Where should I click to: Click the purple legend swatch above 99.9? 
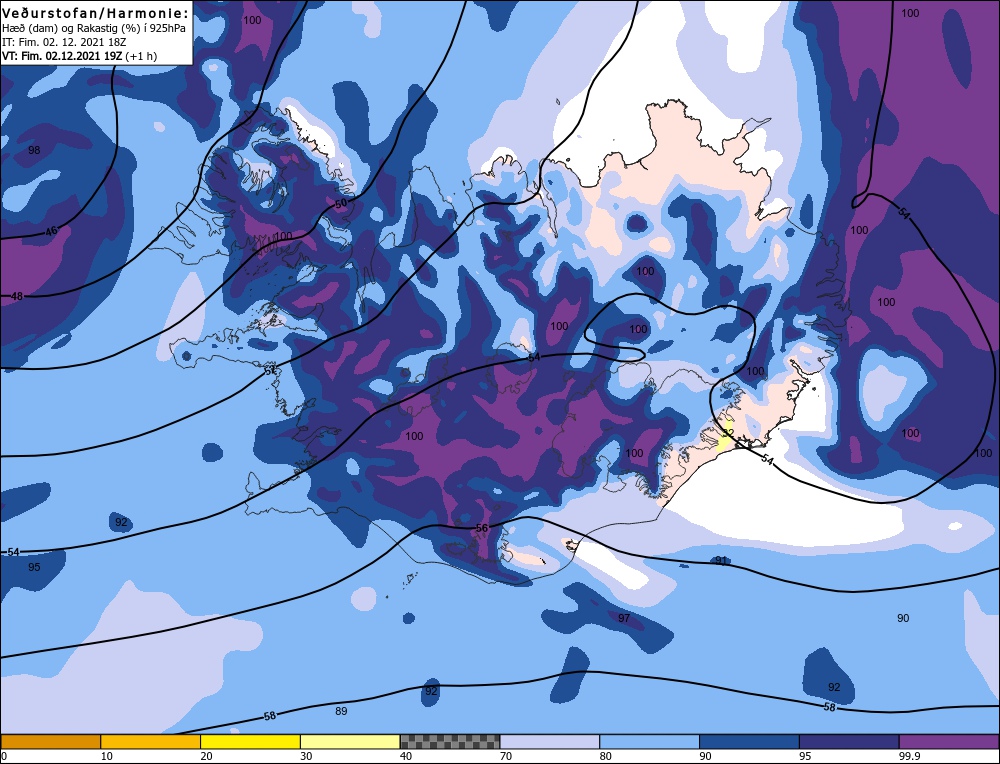pos(949,741)
